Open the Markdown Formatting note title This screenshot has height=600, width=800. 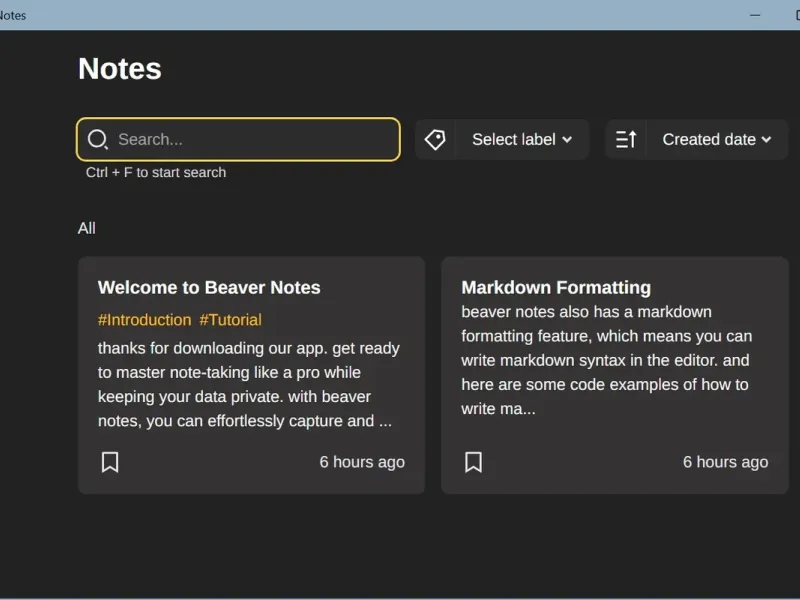tap(556, 288)
